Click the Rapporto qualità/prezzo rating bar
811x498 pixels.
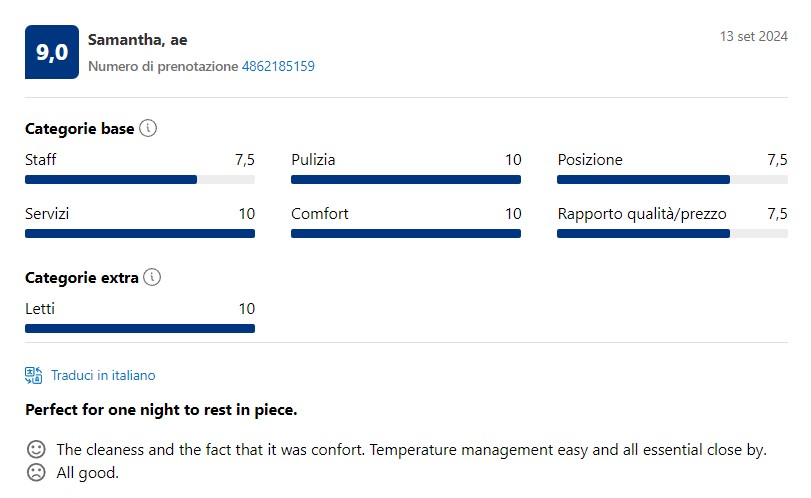[x=672, y=234]
